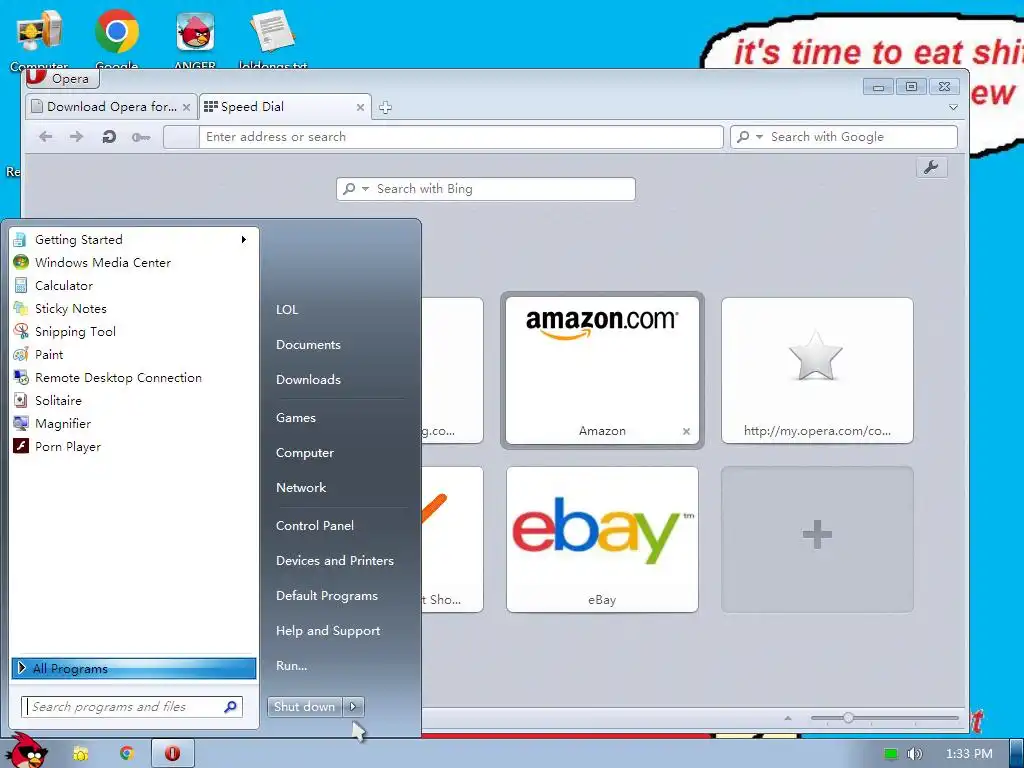Screen dimensions: 1024x768
Task: Open Games from Start menu
Action: pyautogui.click(x=296, y=418)
